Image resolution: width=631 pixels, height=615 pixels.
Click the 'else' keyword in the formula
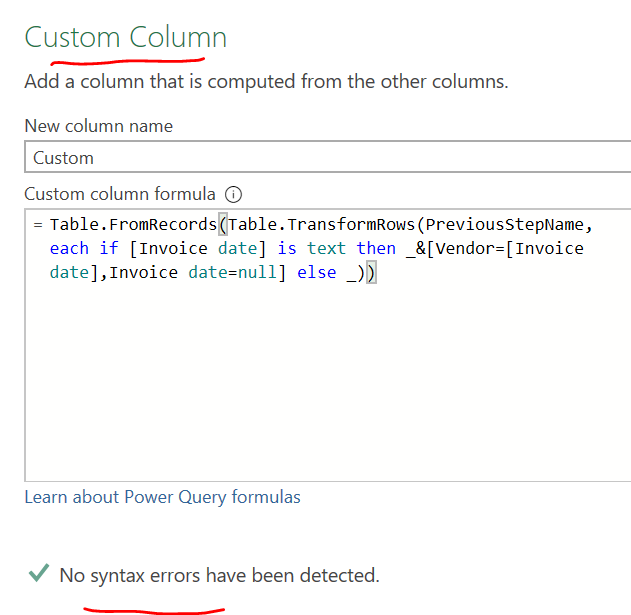316,272
